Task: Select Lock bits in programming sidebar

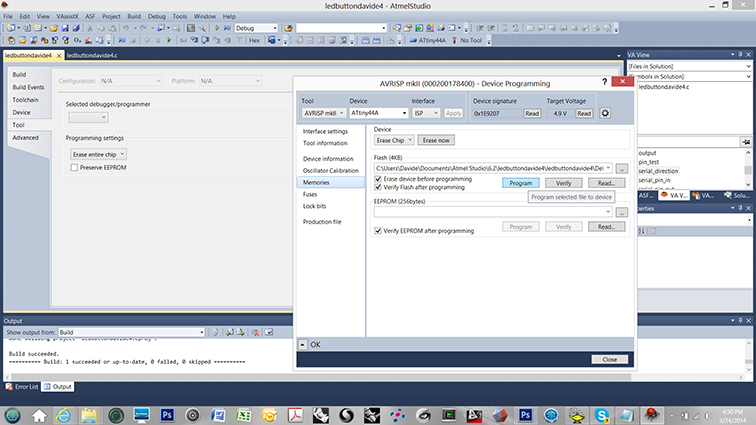Action: tap(314, 206)
